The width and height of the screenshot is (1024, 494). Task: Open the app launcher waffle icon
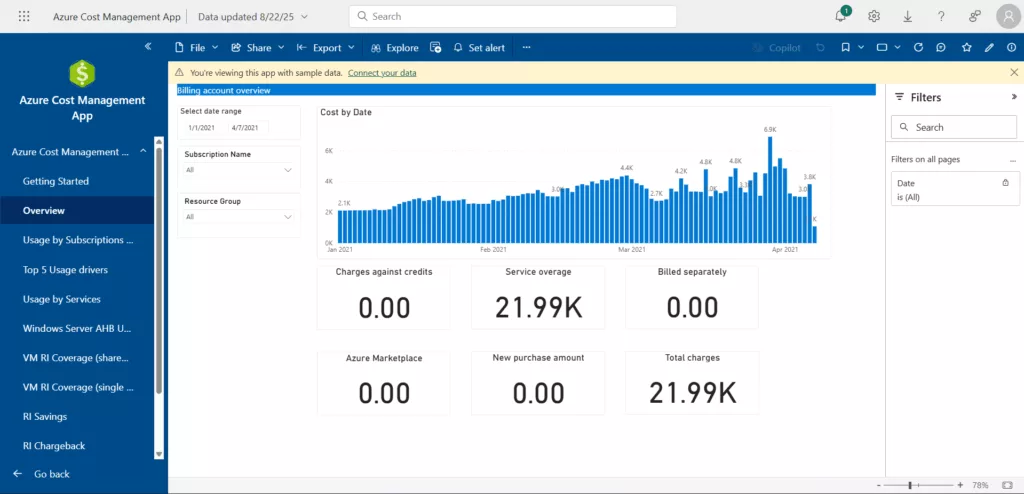tap(24, 16)
